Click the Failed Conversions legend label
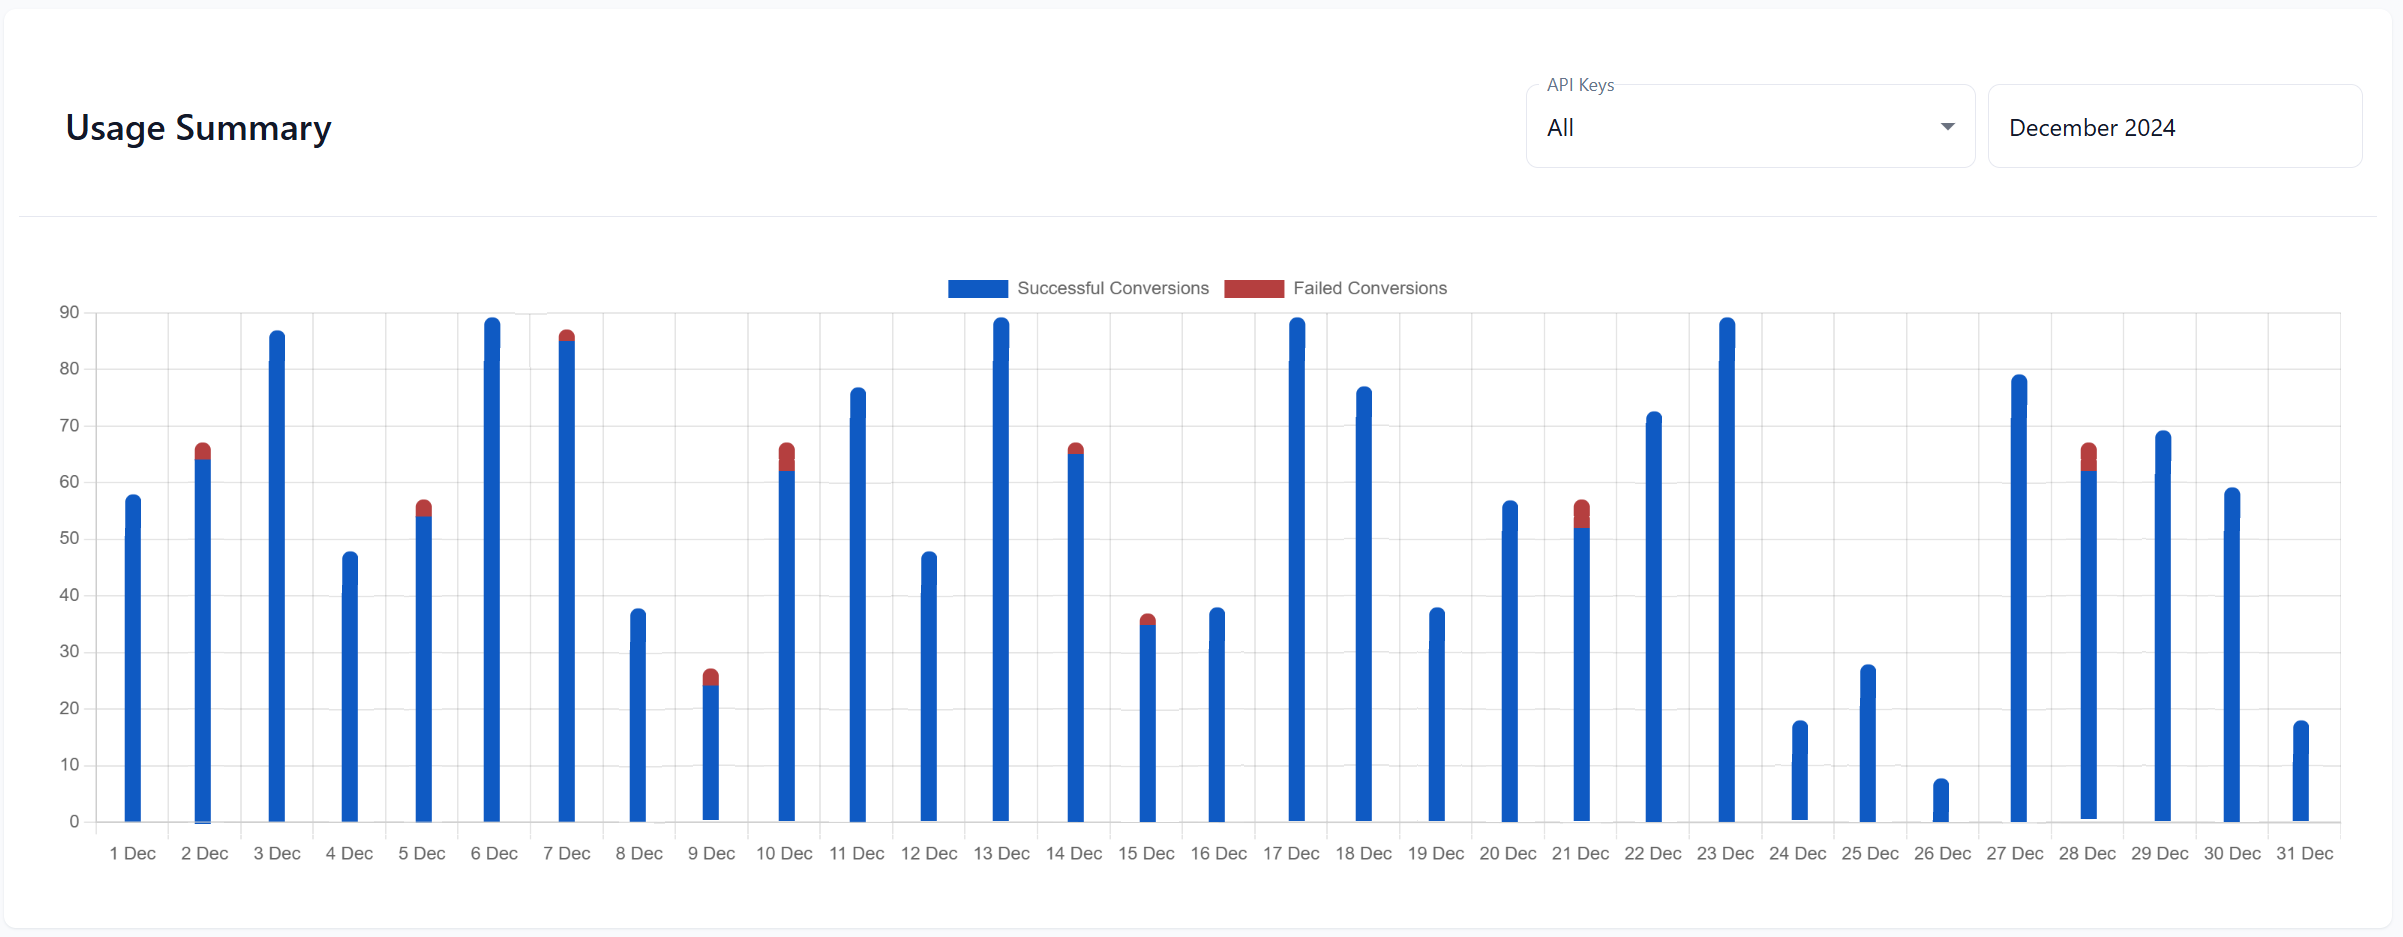This screenshot has height=937, width=2403. tap(1370, 288)
